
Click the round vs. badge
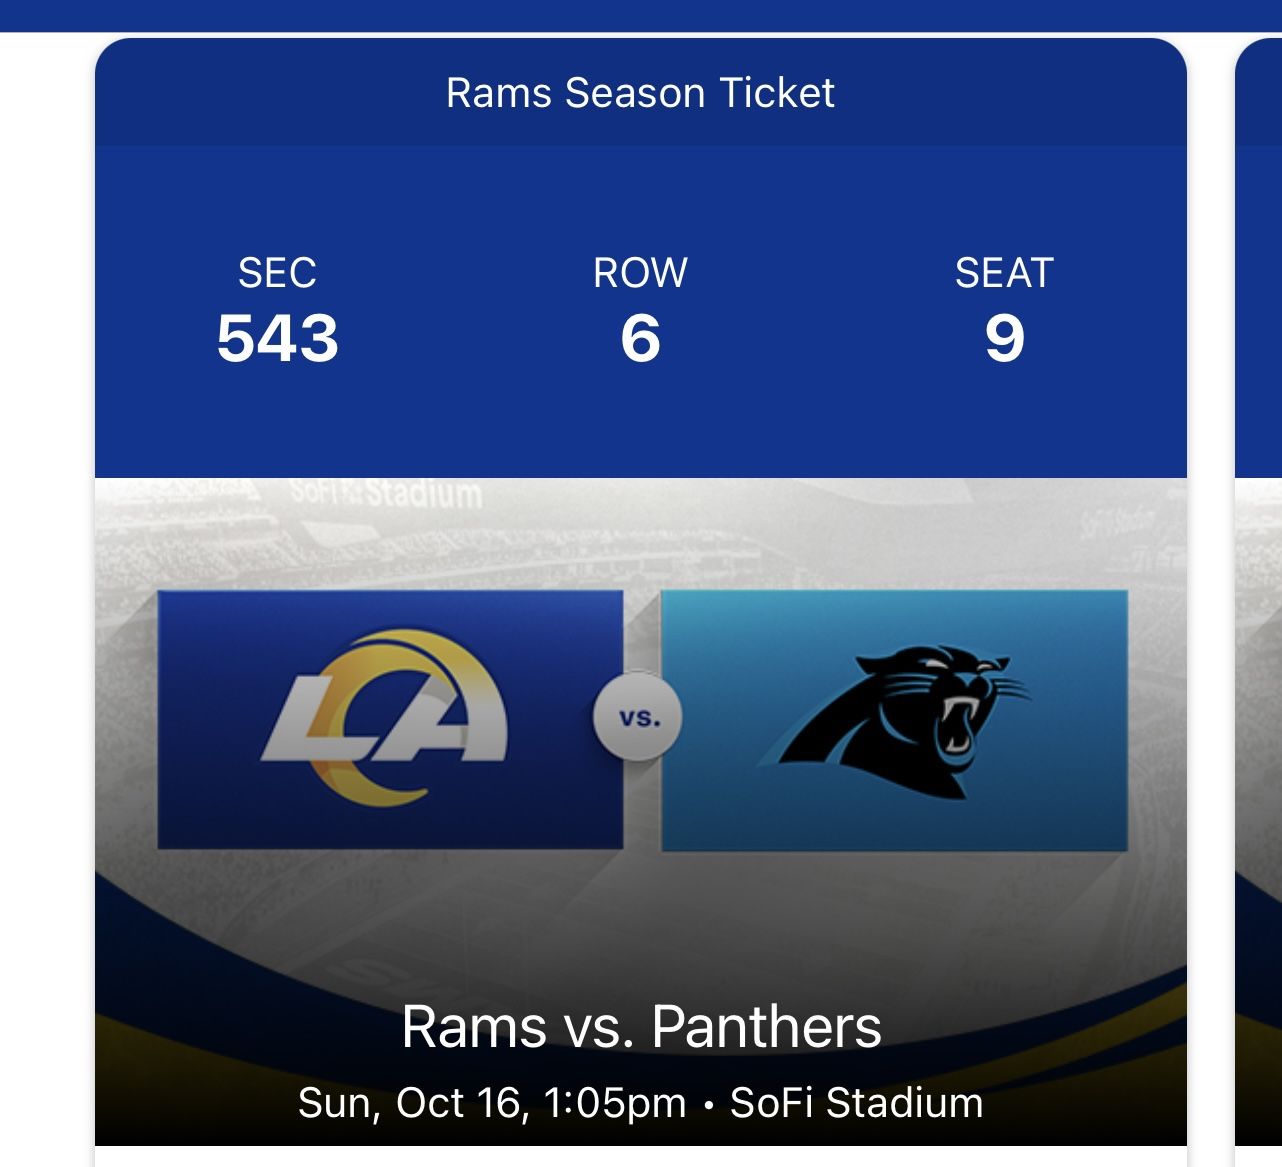[638, 718]
